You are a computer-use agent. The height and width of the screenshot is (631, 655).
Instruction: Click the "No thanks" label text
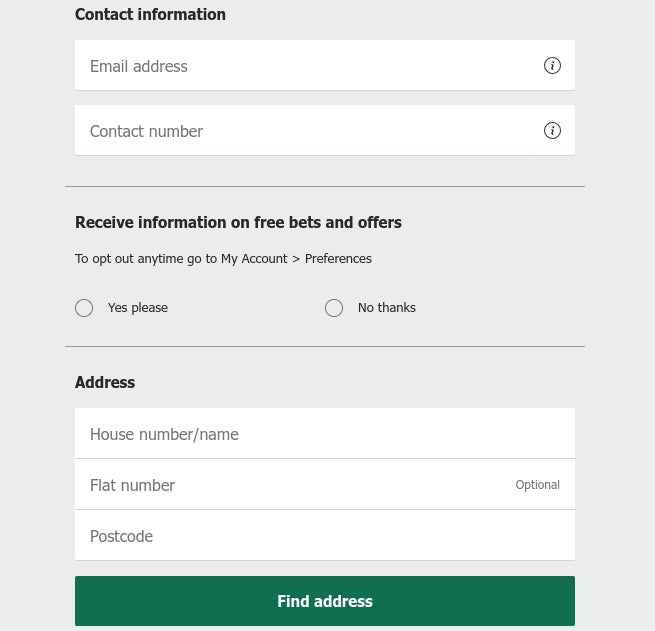(387, 308)
